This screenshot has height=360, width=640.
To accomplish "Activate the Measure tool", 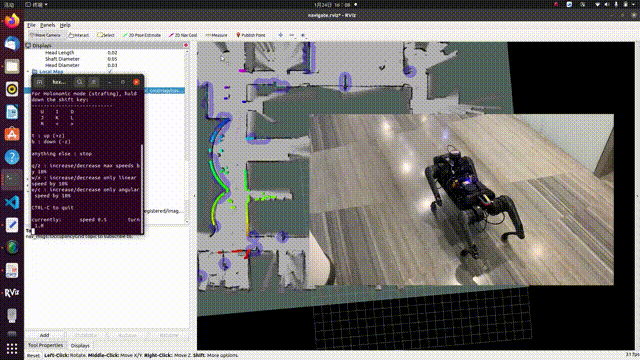I will pos(216,35).
